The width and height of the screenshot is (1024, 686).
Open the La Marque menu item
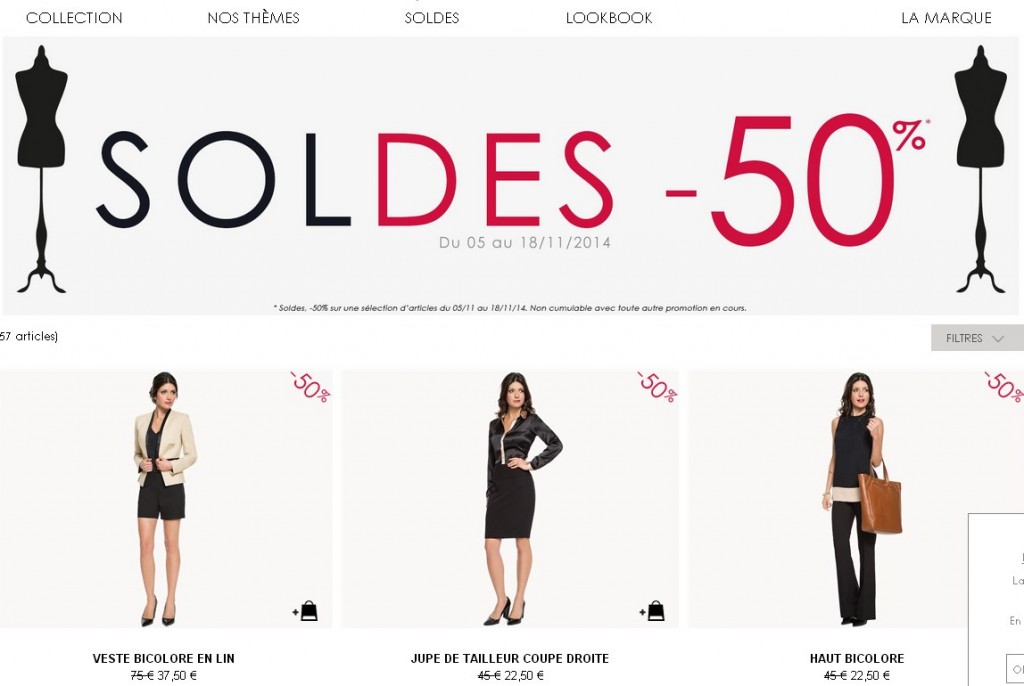tap(946, 18)
